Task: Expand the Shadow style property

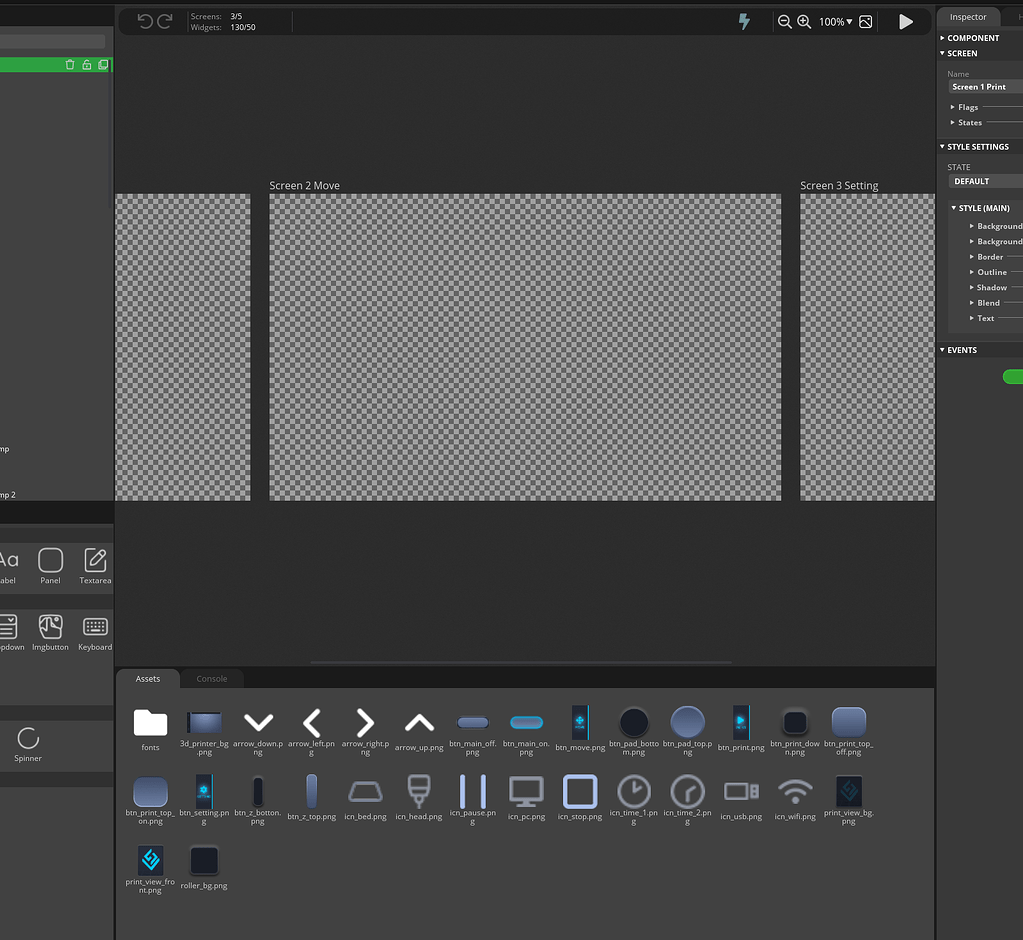Action: click(x=989, y=288)
